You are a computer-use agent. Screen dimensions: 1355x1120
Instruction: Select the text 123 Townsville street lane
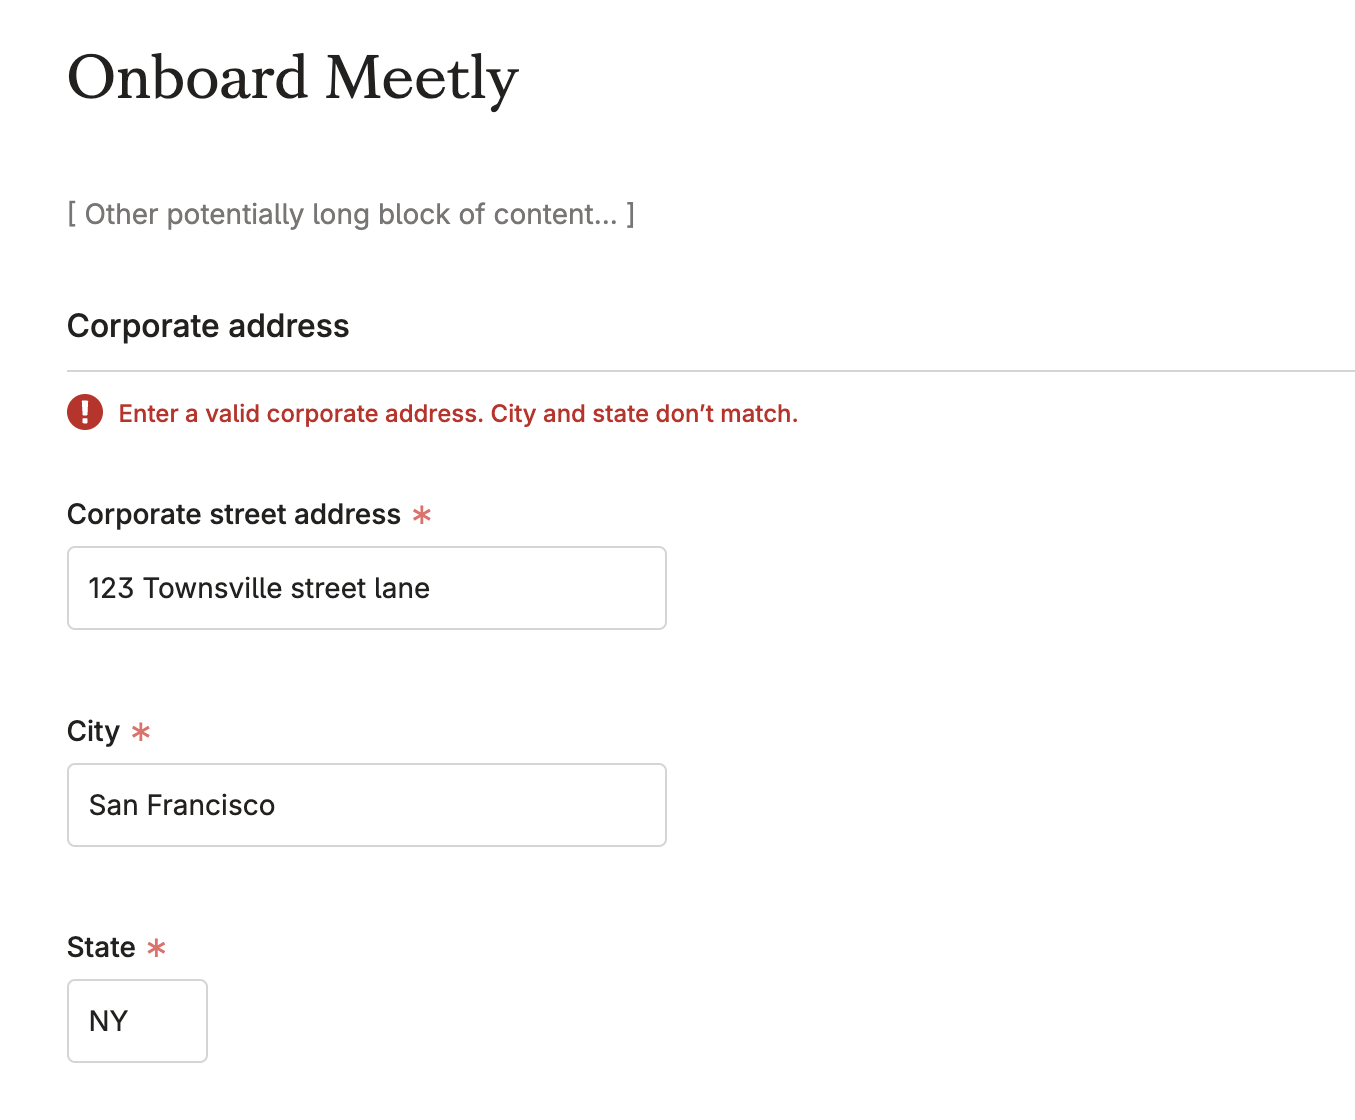(258, 588)
